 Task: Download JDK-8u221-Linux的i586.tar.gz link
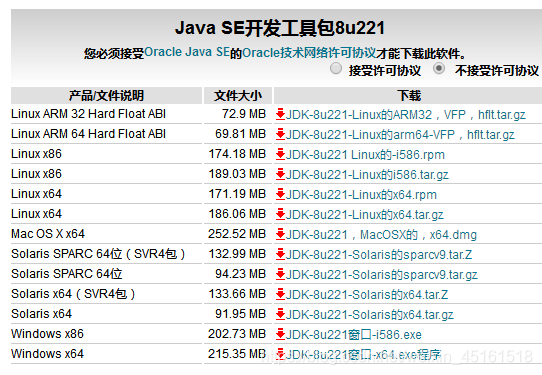click(x=367, y=175)
